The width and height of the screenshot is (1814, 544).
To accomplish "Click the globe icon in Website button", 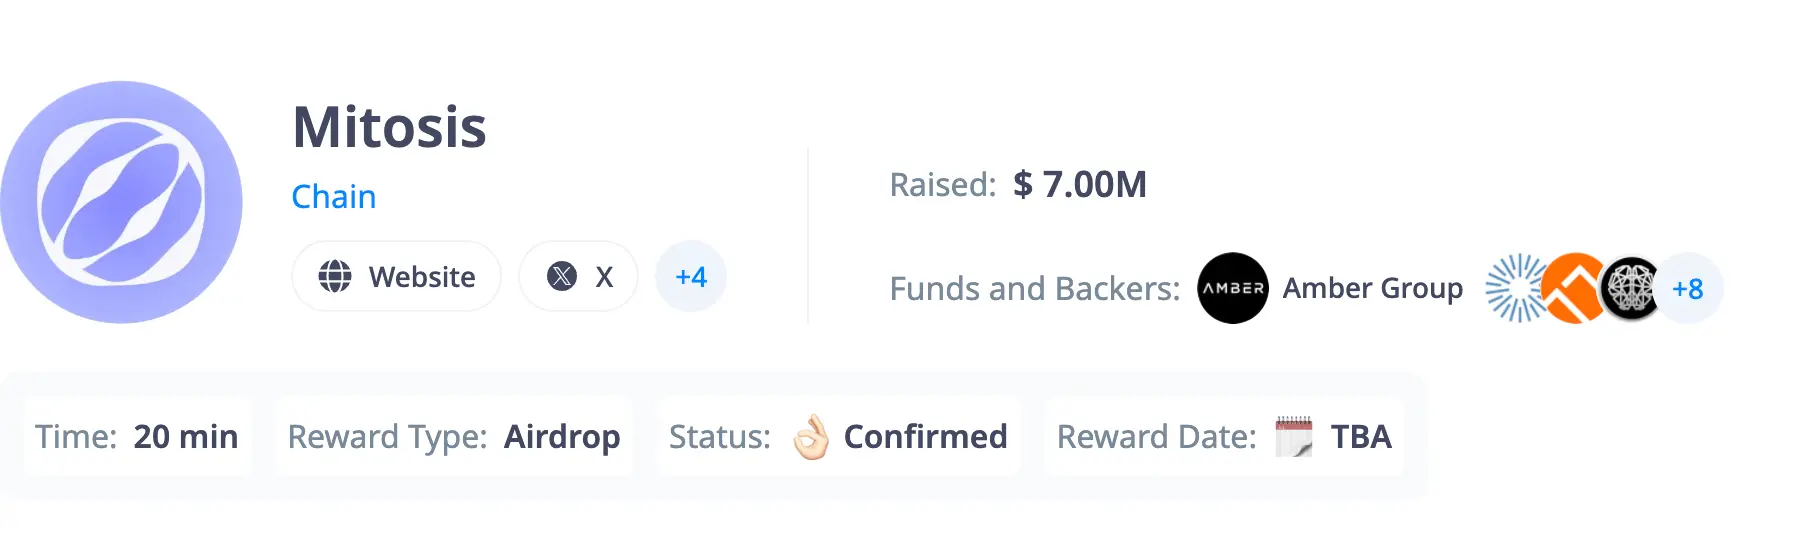I will pyautogui.click(x=335, y=276).
